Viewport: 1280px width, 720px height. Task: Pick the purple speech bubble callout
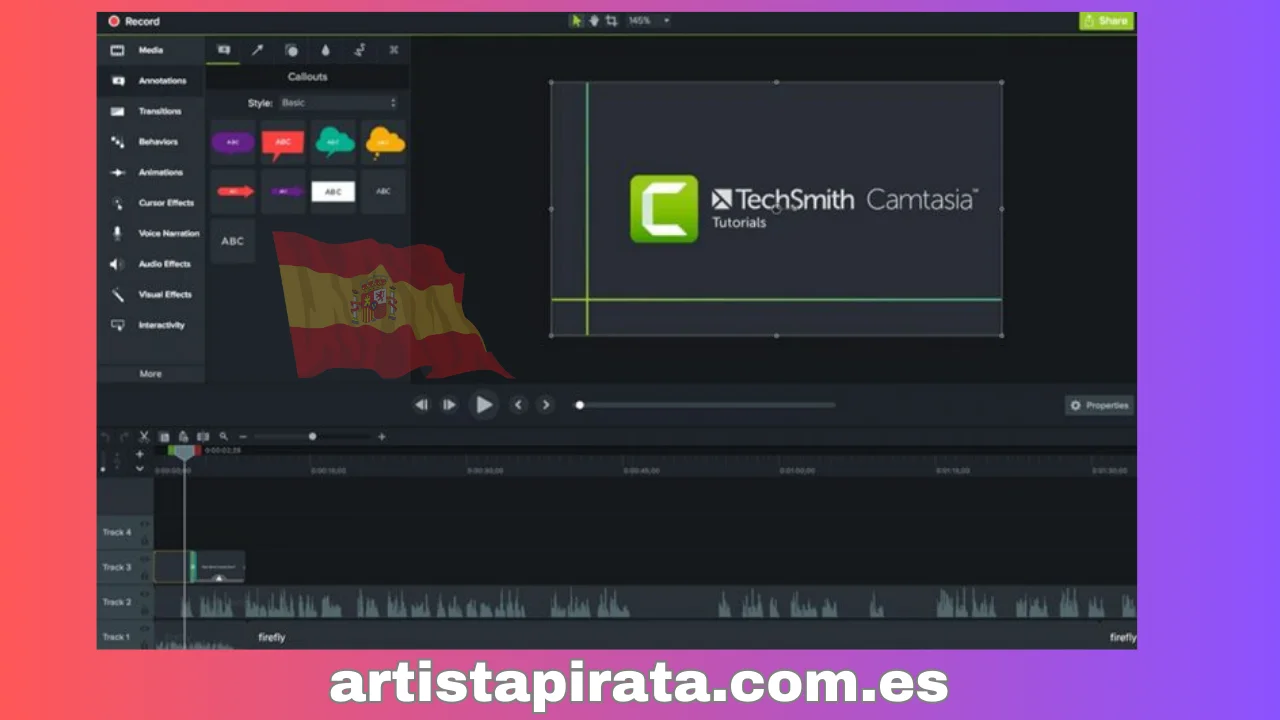233,142
